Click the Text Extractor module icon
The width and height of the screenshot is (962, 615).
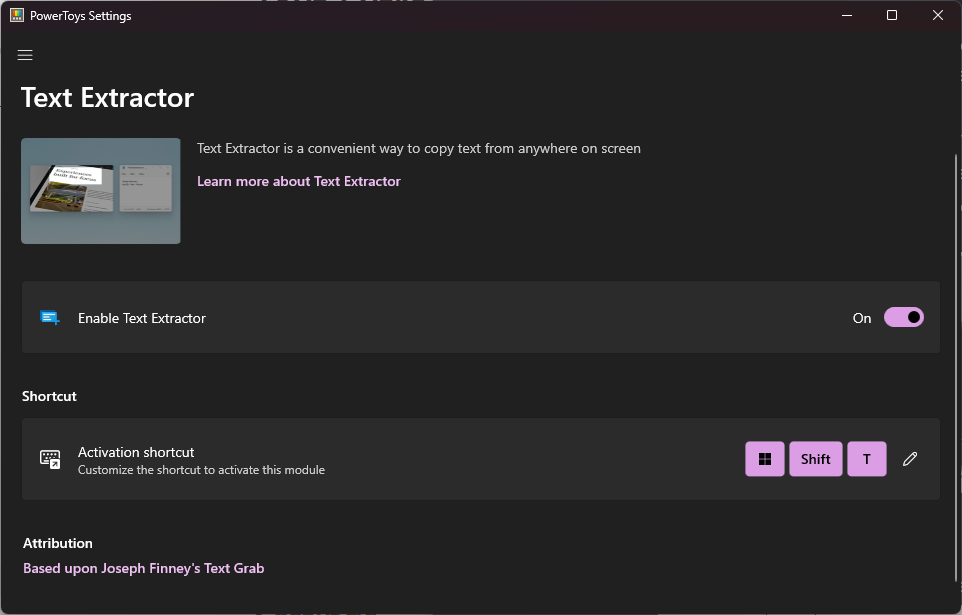pos(50,318)
